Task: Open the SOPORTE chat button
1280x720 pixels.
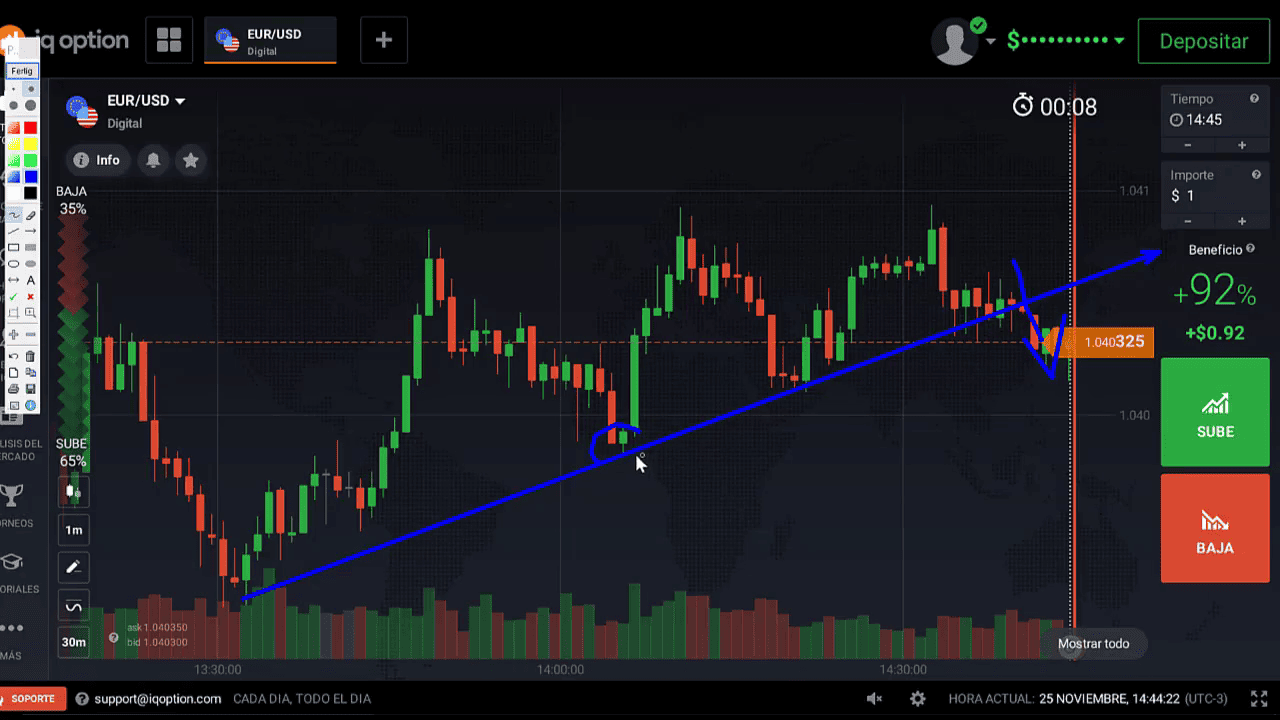Action: [x=33, y=699]
